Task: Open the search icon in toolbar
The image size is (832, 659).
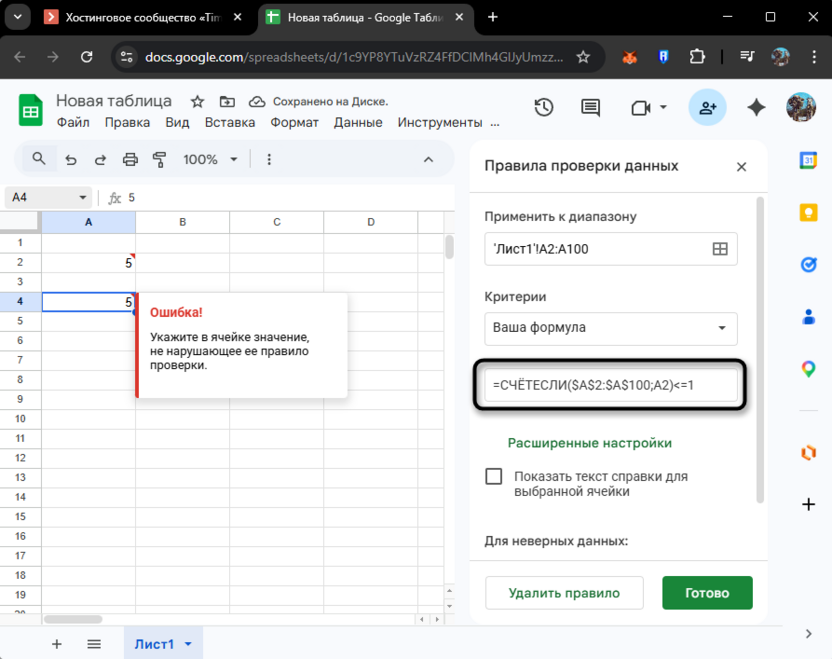Action: (40, 159)
